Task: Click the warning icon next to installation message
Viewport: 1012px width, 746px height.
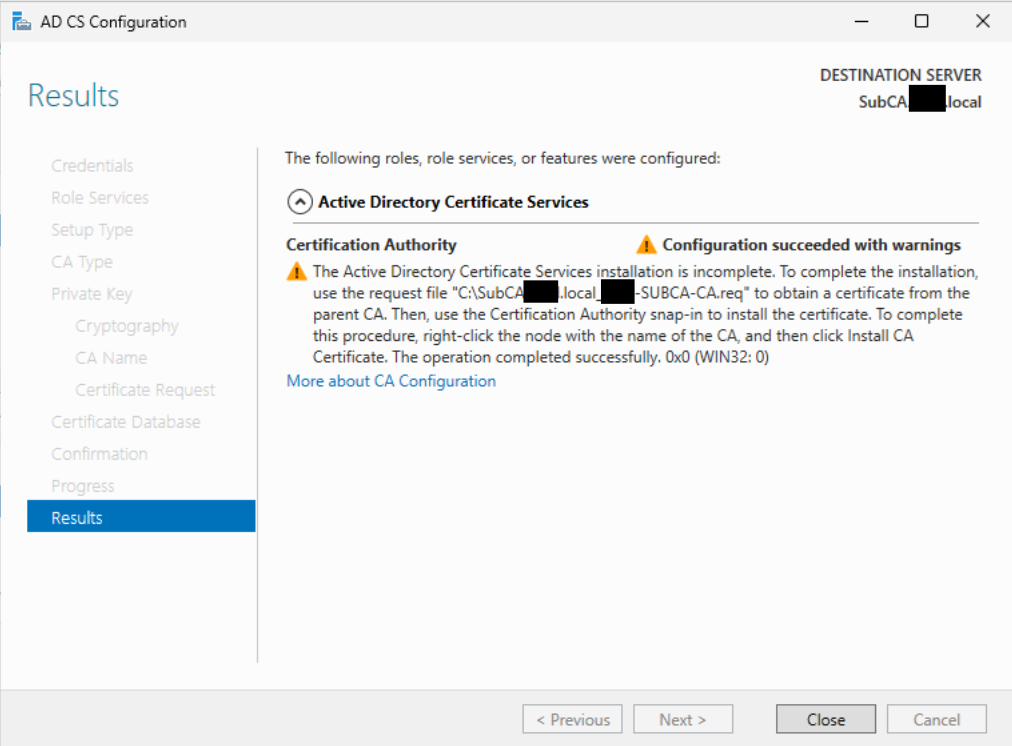Action: tap(296, 271)
